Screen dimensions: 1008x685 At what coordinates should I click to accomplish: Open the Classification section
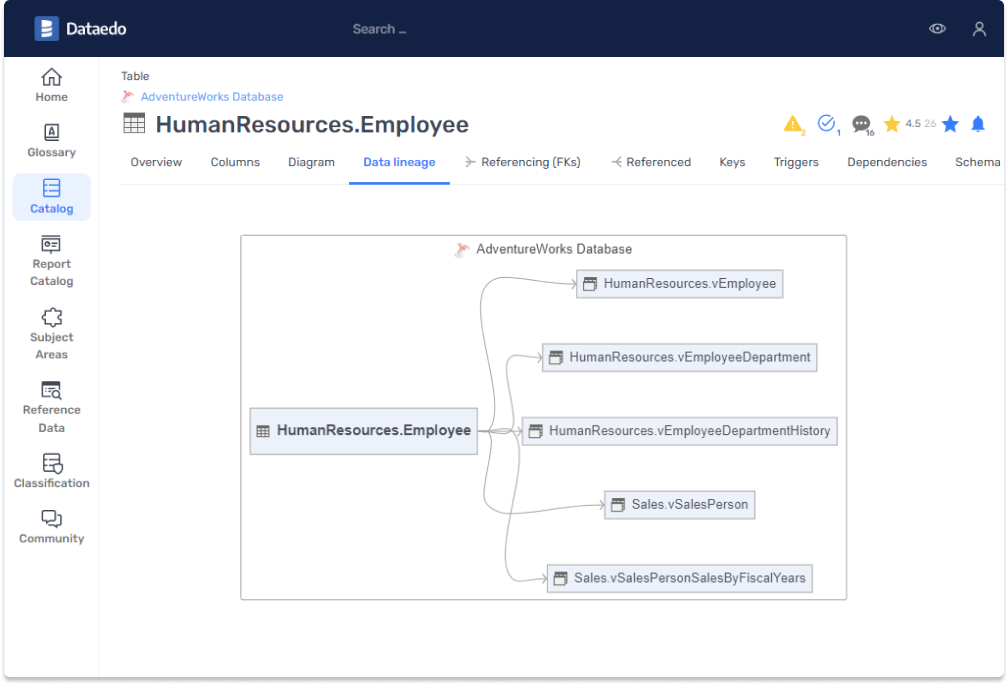(x=51, y=469)
